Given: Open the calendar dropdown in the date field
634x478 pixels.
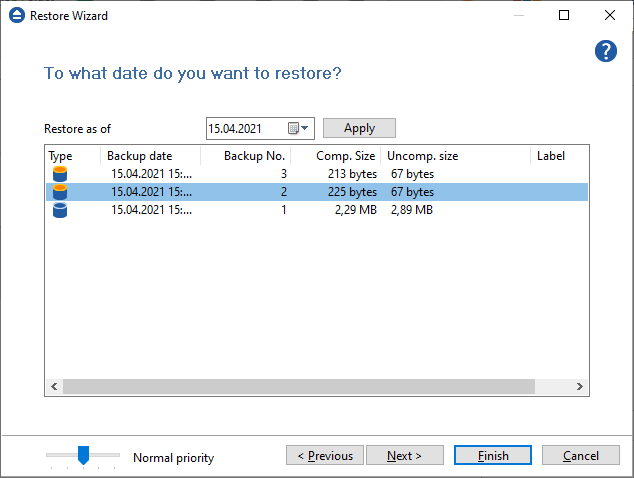Looking at the screenshot, I should click(298, 128).
